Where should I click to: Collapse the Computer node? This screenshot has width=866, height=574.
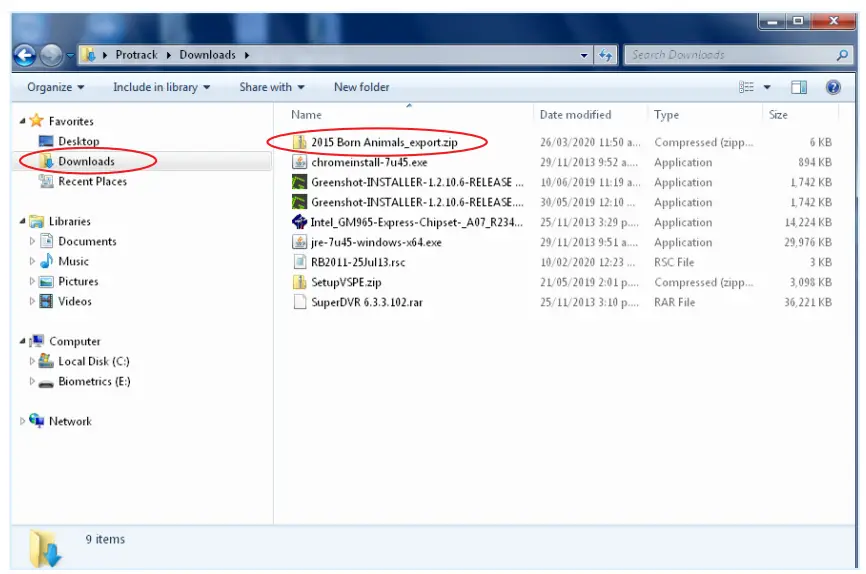(x=23, y=341)
